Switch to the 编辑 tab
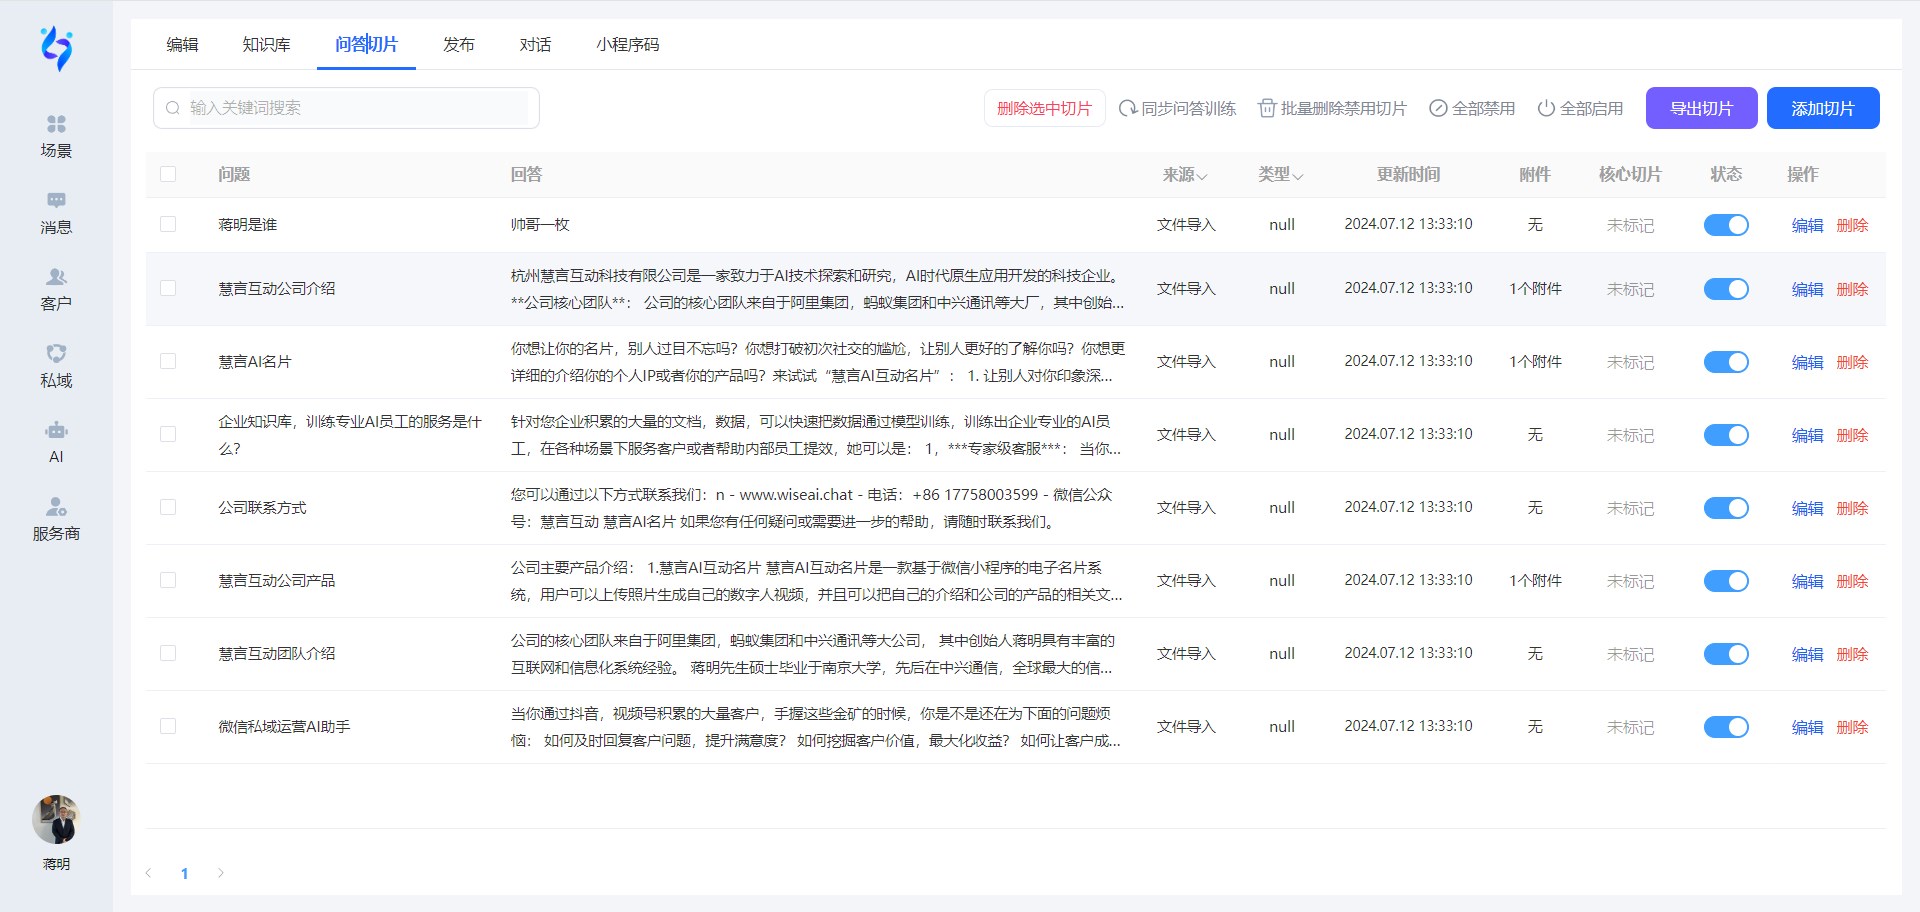Screen dimensions: 1920x912 pyautogui.click(x=182, y=45)
